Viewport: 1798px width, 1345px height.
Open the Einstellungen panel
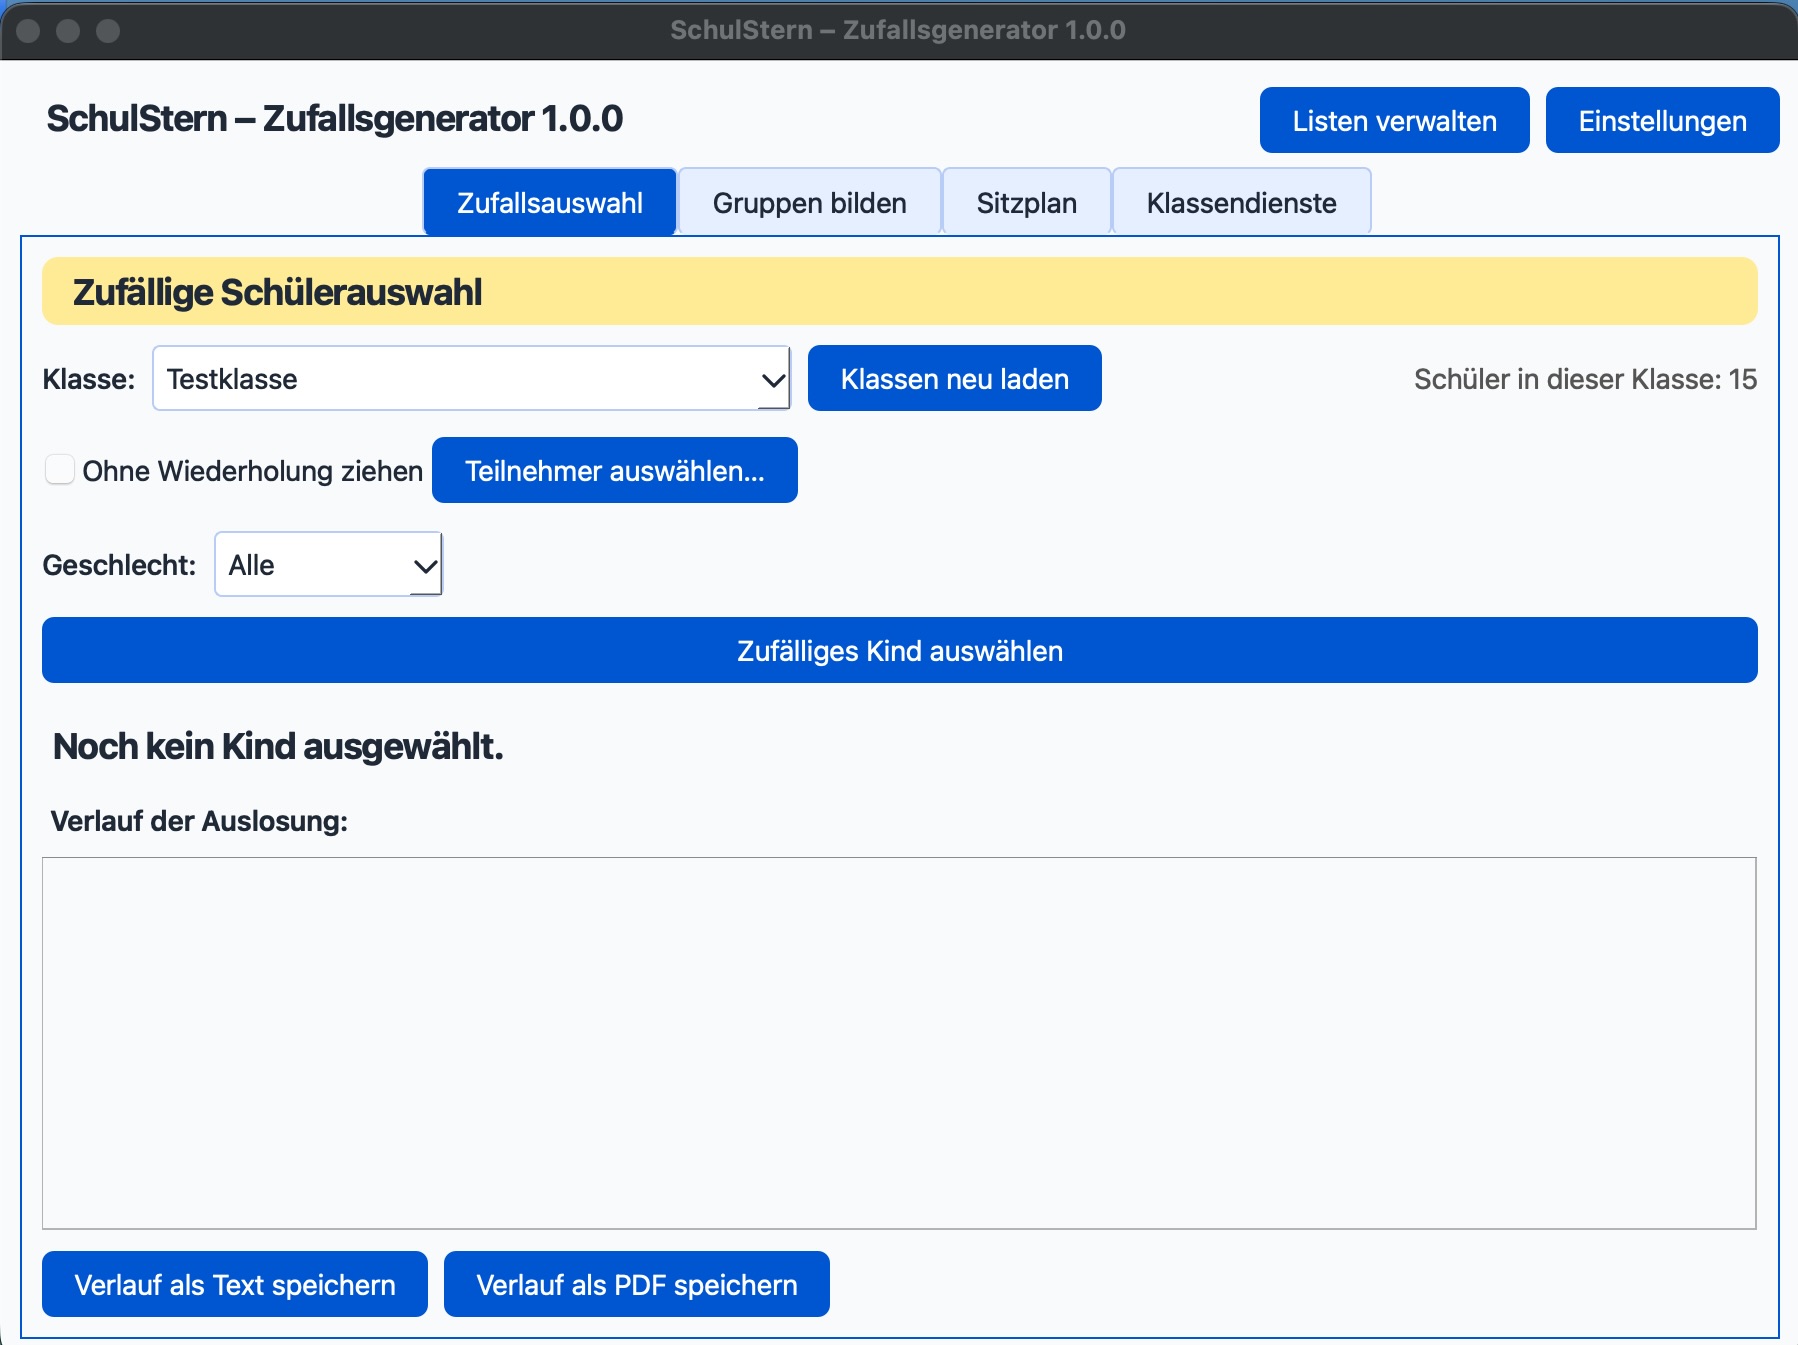coord(1662,120)
